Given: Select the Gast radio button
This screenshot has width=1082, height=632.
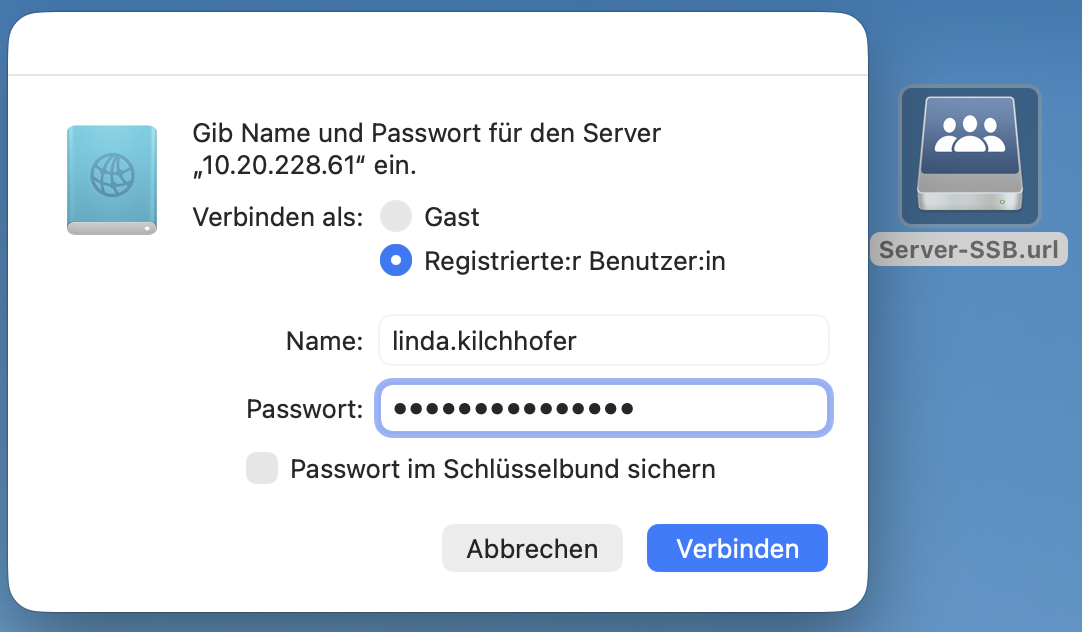Looking at the screenshot, I should [x=396, y=216].
